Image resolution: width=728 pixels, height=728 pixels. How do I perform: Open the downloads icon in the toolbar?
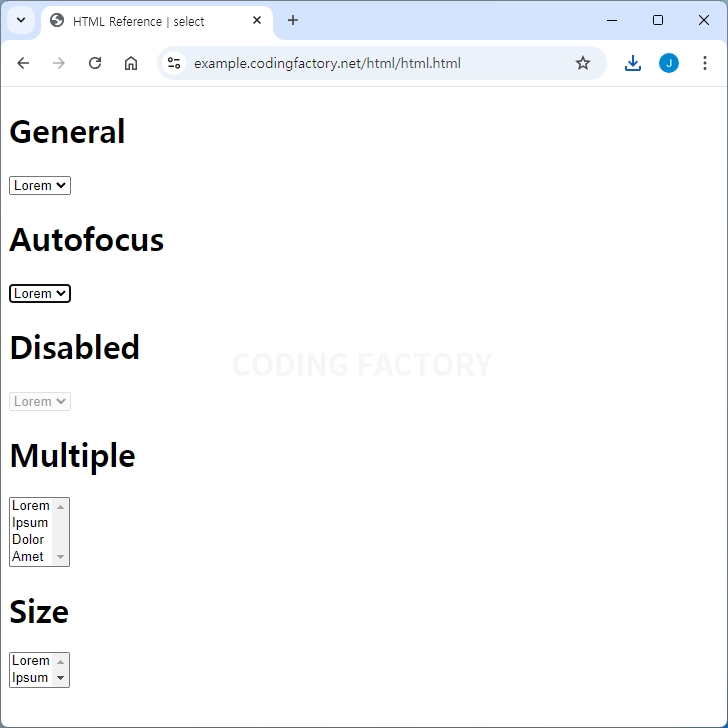pos(633,63)
